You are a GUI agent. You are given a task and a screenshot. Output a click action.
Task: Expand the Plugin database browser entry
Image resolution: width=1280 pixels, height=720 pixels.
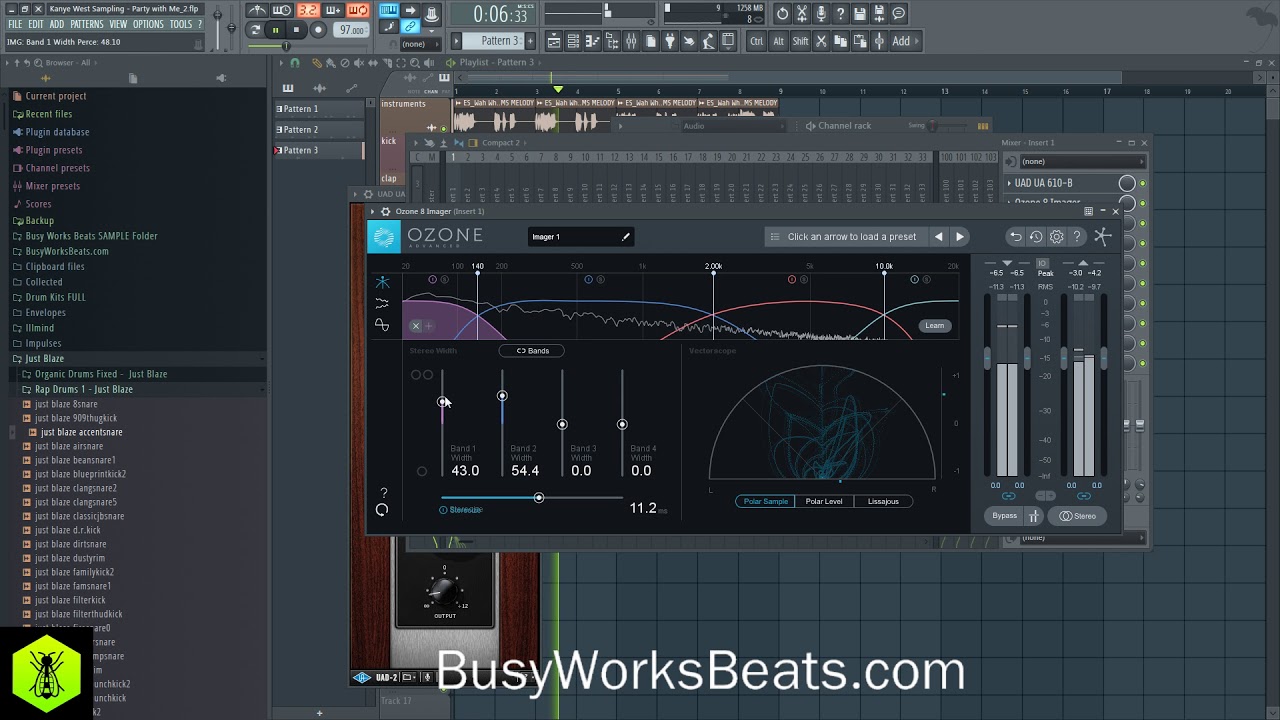57,132
